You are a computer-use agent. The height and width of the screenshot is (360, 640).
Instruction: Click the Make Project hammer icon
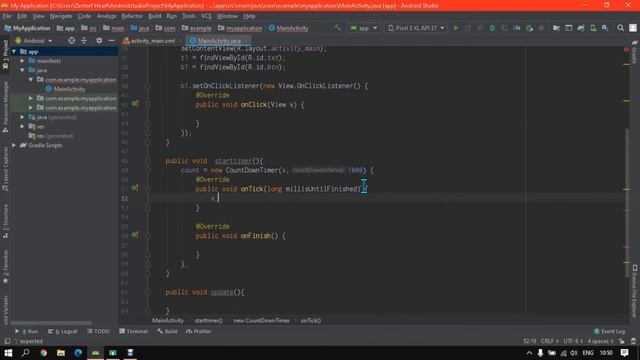click(x=338, y=28)
